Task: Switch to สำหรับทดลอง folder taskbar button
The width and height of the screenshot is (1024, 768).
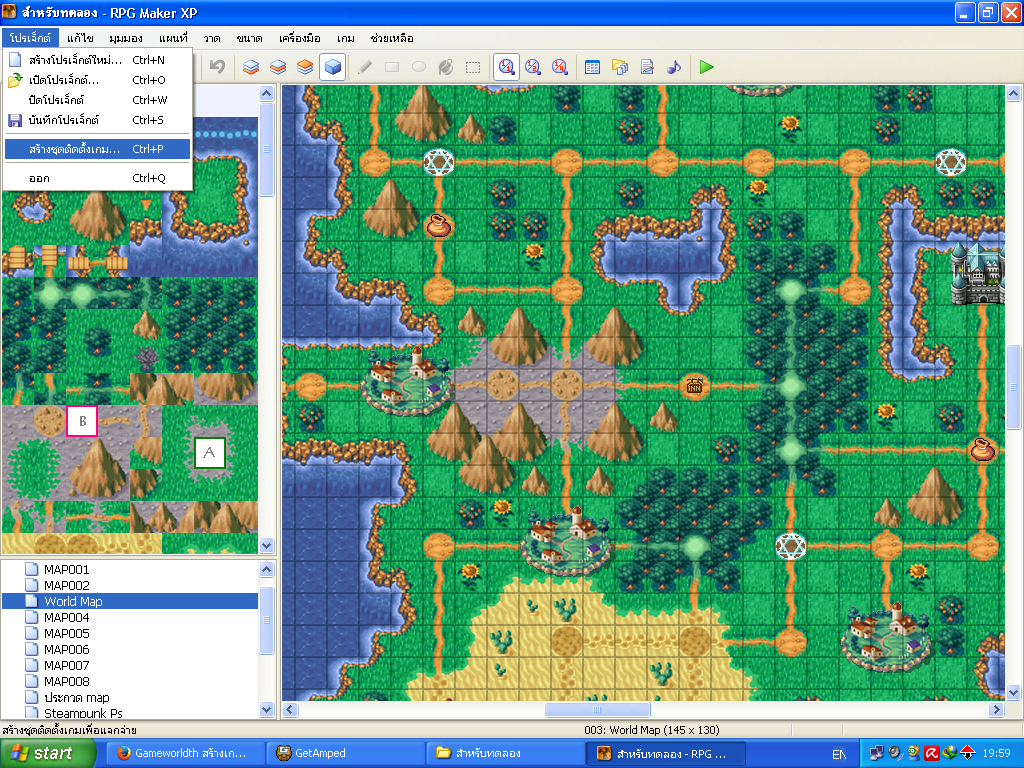Action: click(505, 754)
